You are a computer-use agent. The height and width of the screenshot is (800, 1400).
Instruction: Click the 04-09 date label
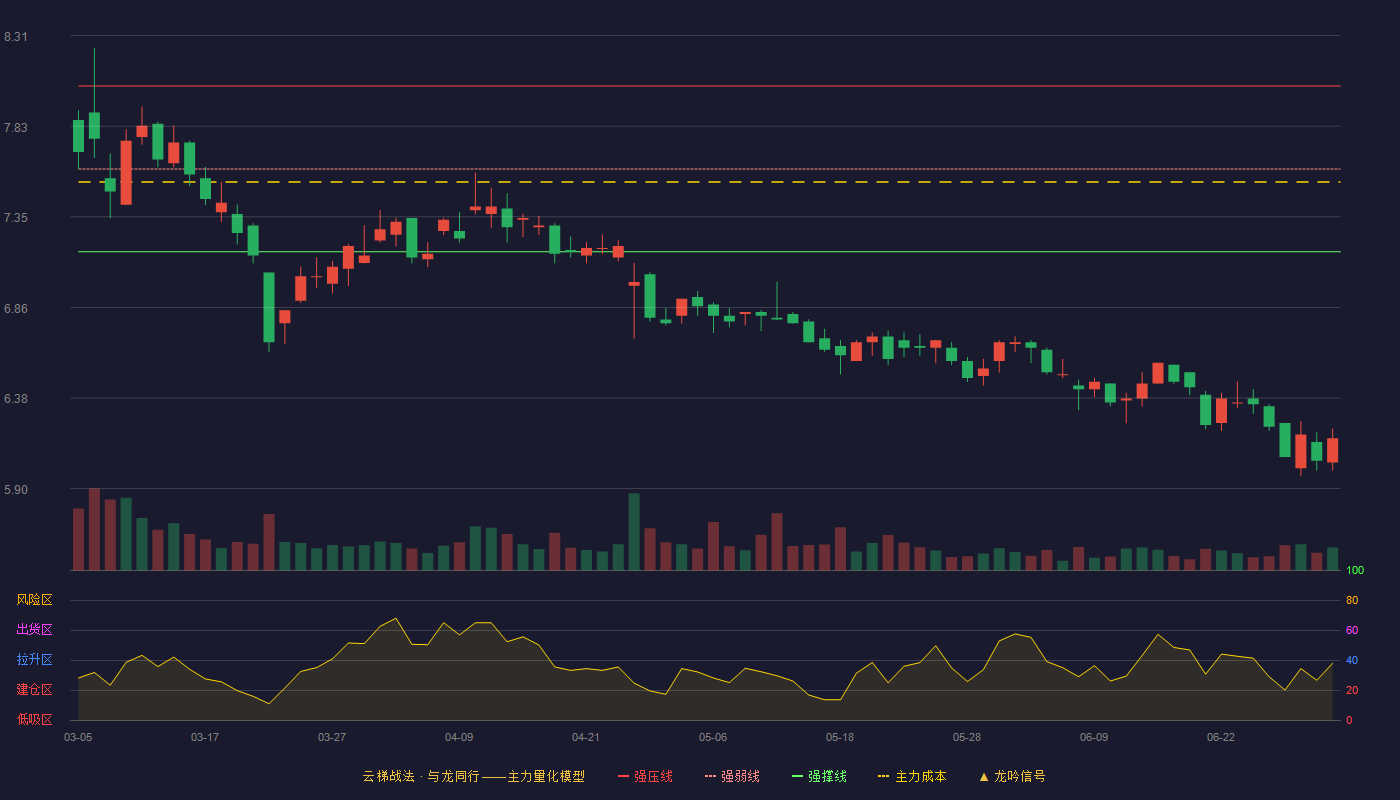[x=459, y=737]
